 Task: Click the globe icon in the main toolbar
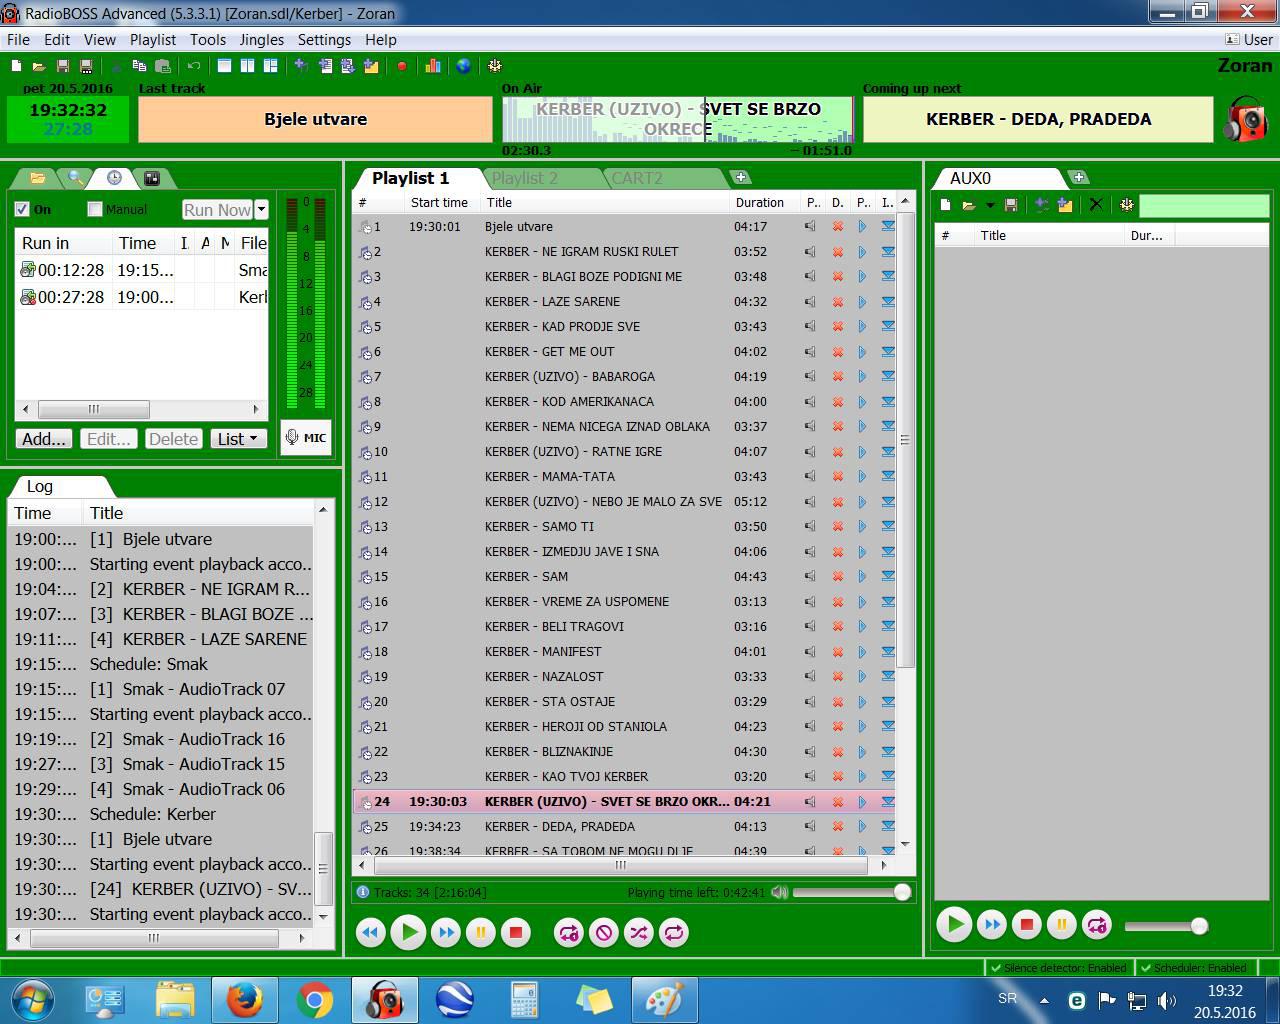463,66
